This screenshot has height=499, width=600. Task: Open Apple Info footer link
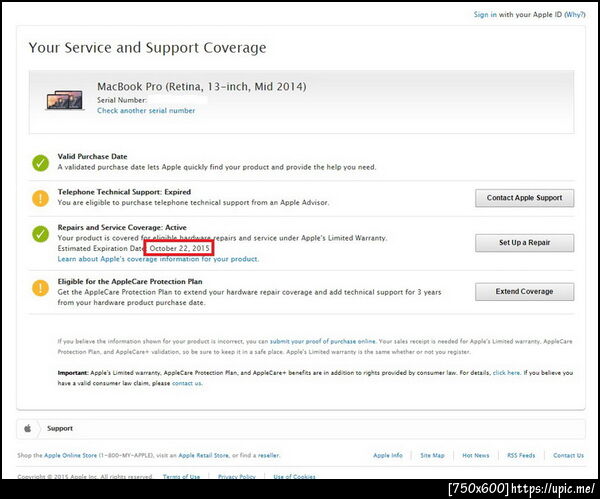click(x=388, y=455)
